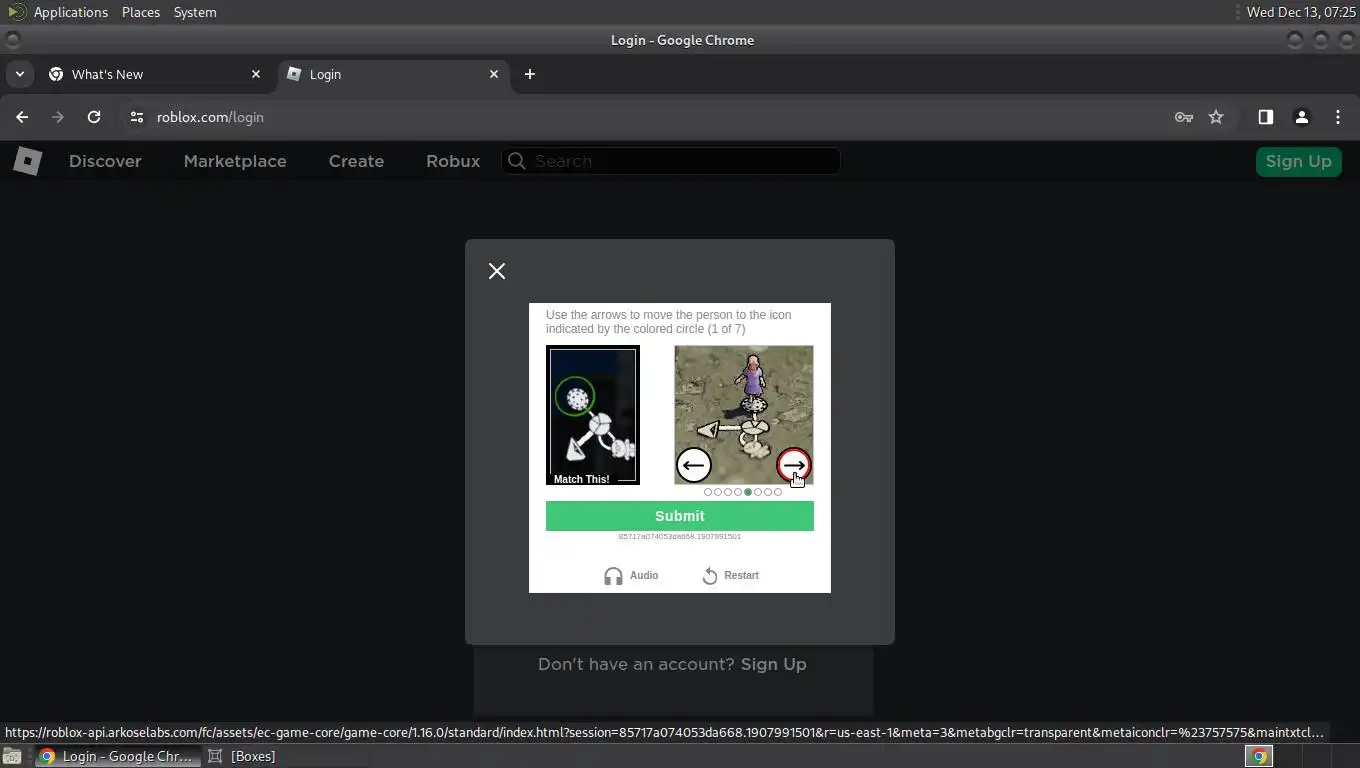View site information icon in the address bar

click(137, 117)
